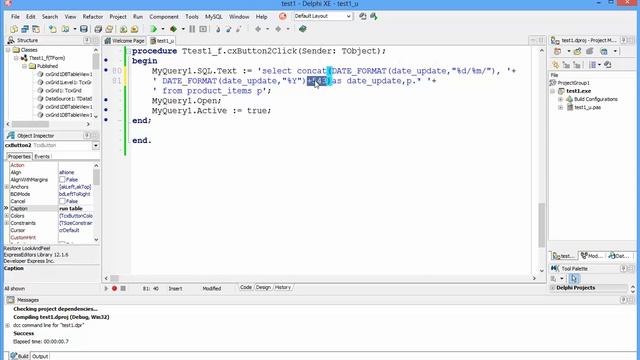
Task: Click the Step Over debug icon
Action: click(x=228, y=29)
